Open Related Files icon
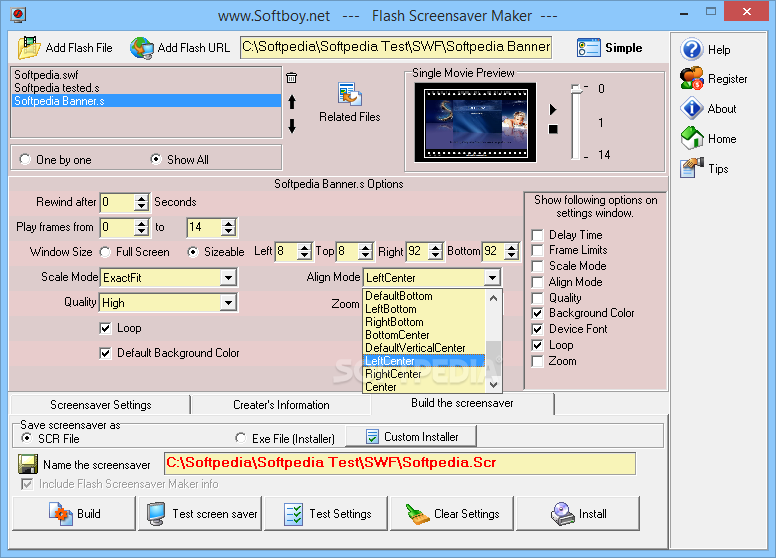Image resolution: width=776 pixels, height=558 pixels. tap(350, 94)
